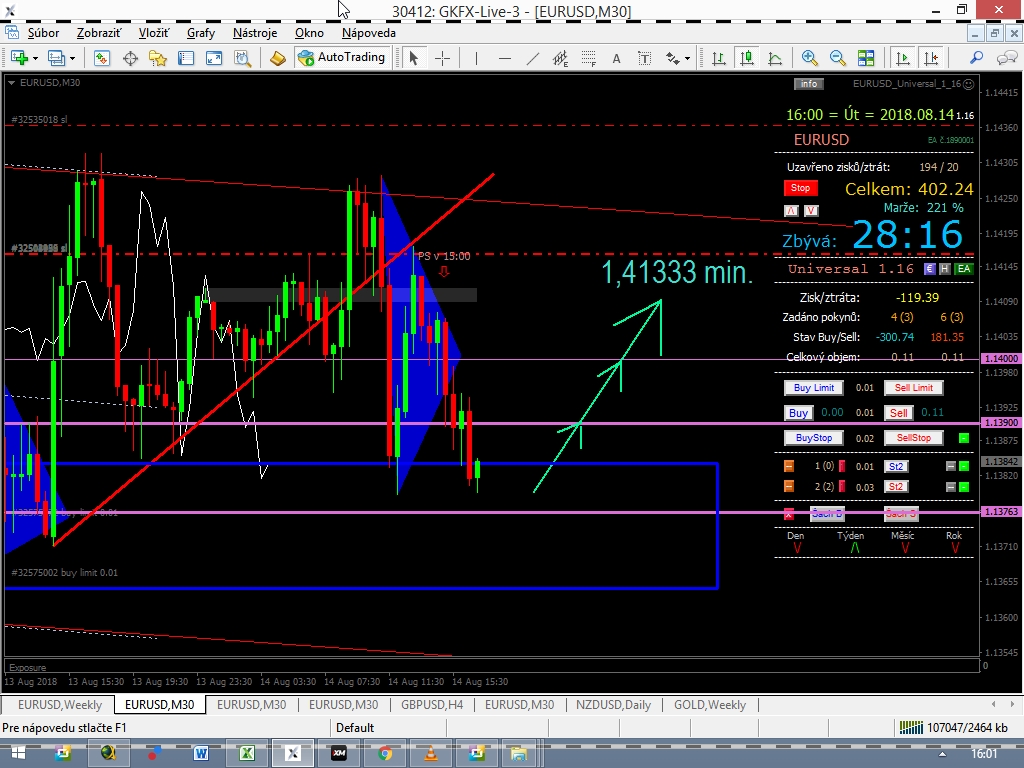
Task: Open the Nástroje menu
Action: pos(255,33)
